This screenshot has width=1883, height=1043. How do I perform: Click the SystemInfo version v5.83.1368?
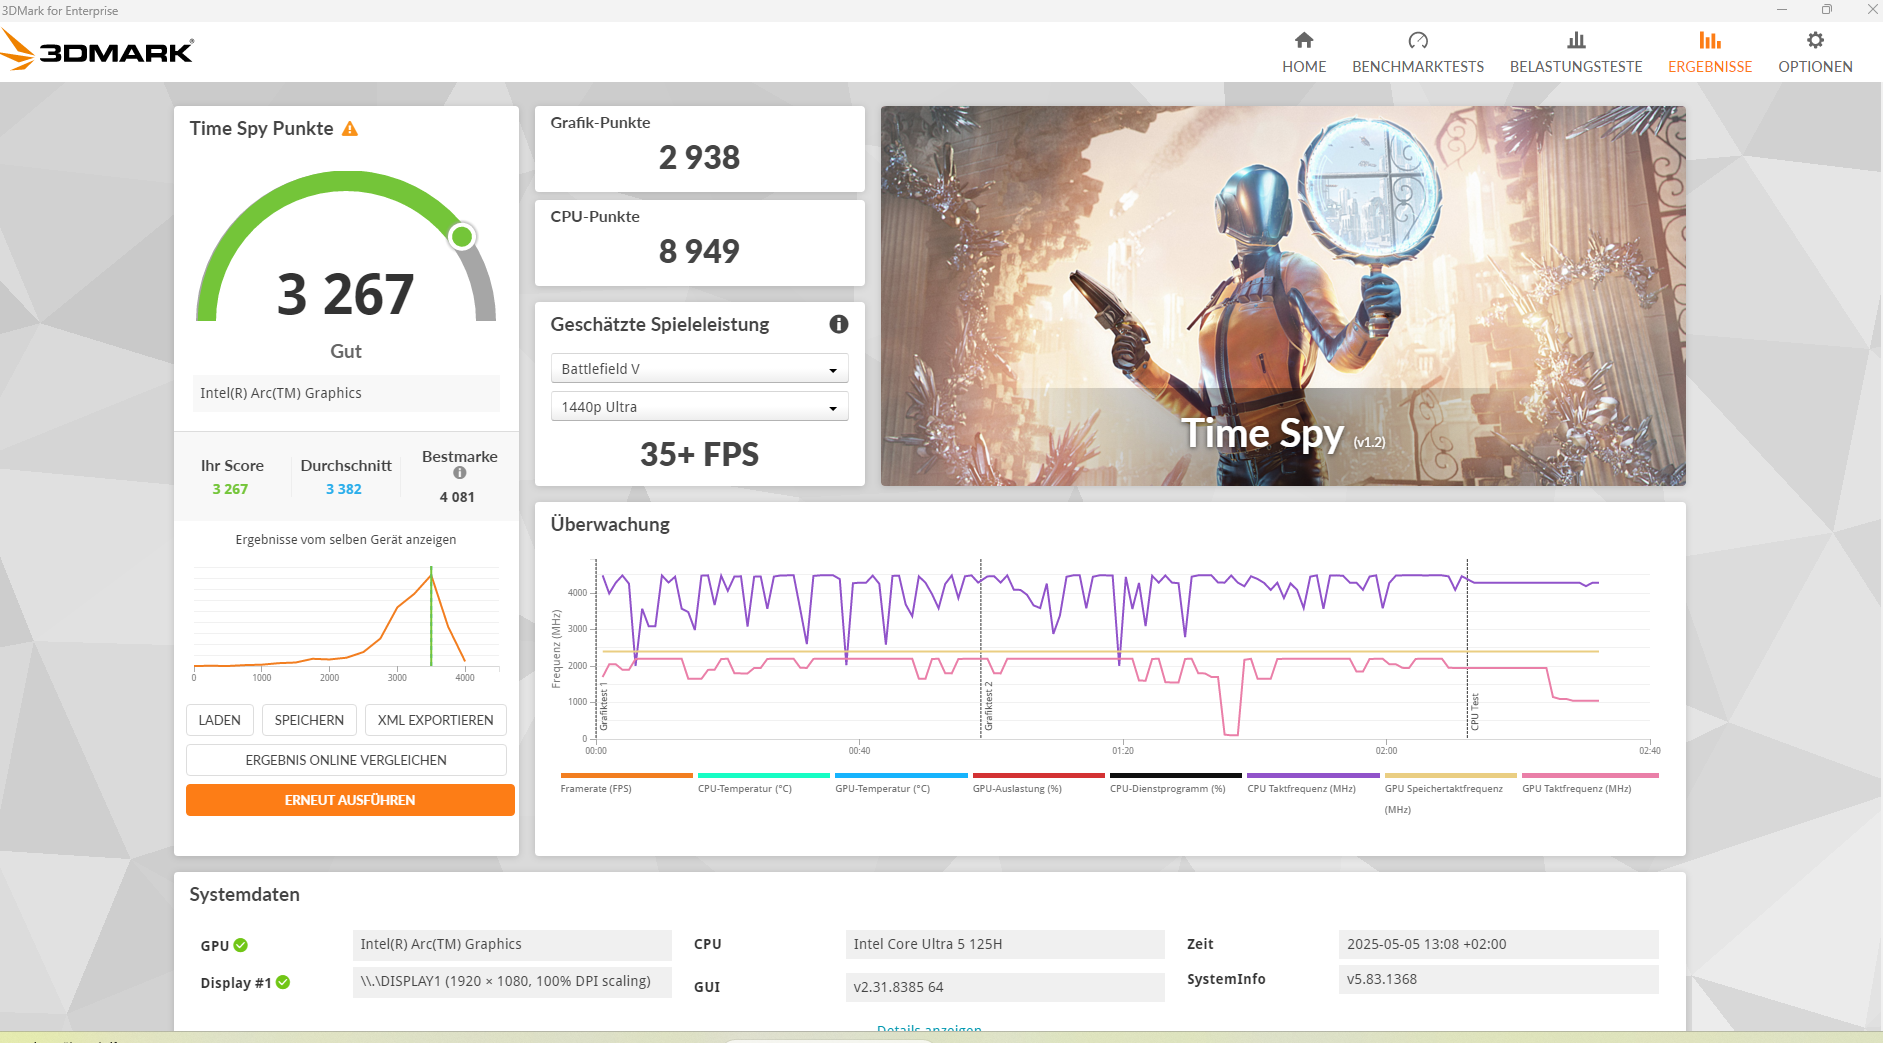tap(1498, 979)
